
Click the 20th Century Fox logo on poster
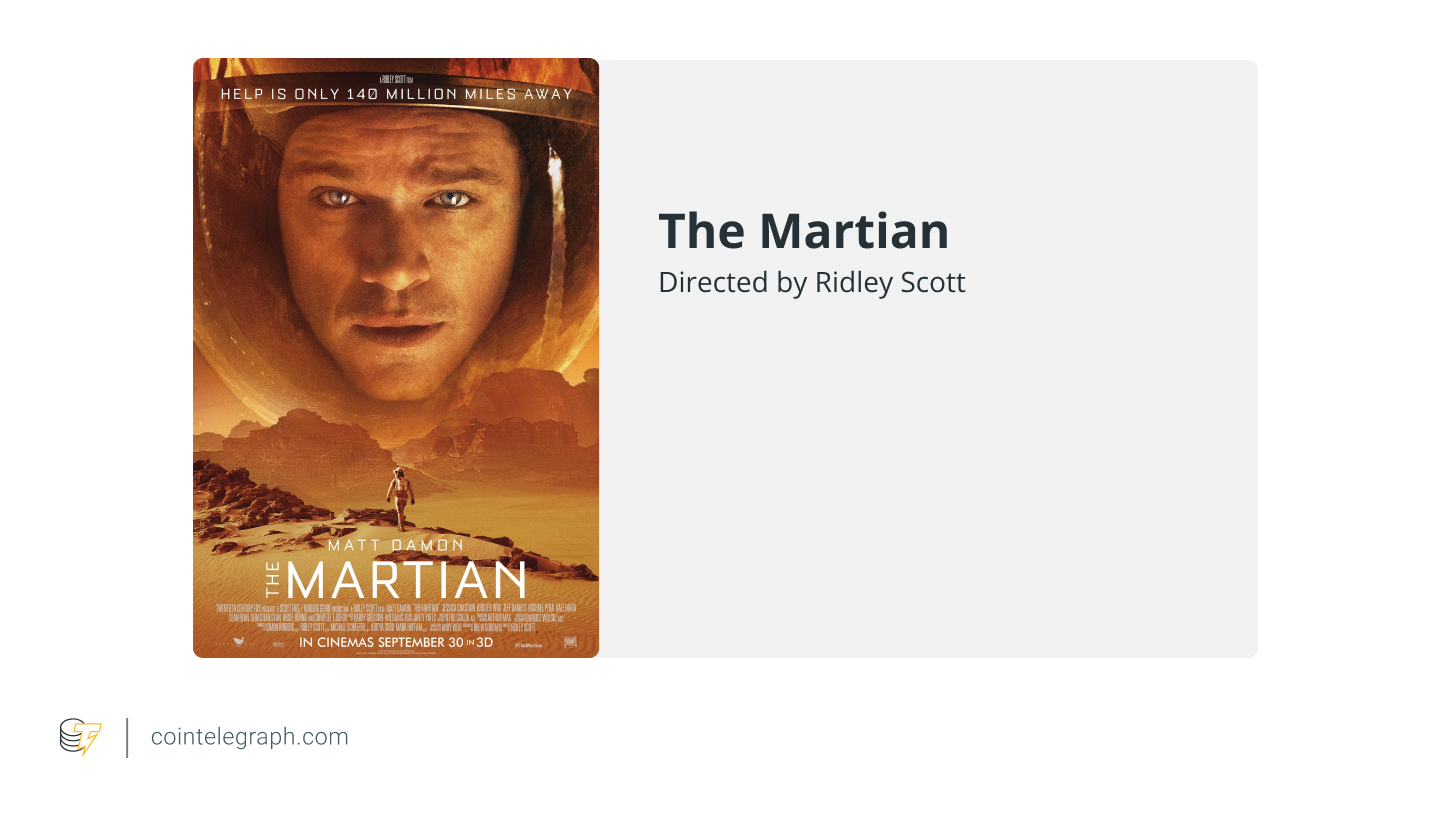pos(570,642)
